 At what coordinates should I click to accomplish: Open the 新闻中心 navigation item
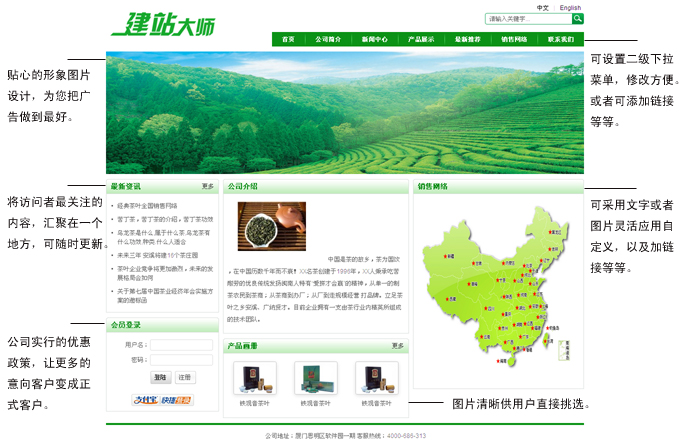click(374, 39)
